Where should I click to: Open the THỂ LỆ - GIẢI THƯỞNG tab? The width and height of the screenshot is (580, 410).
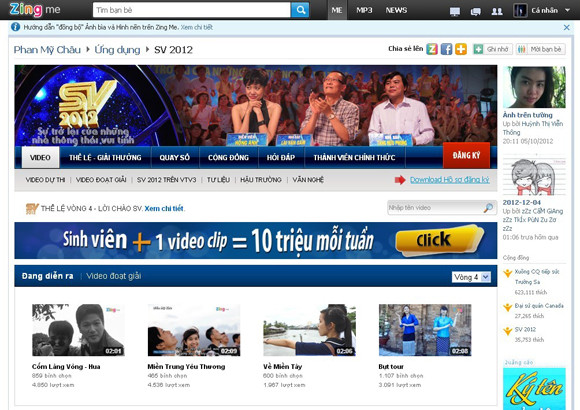(x=105, y=157)
